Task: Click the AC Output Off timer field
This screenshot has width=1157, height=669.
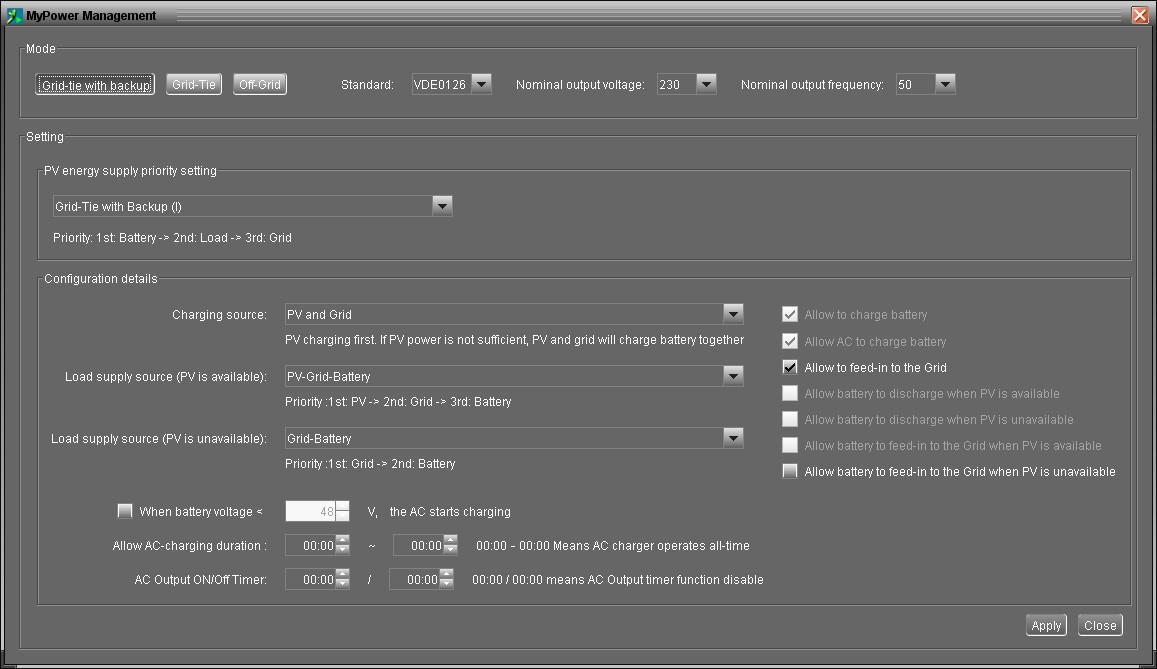Action: [414, 579]
